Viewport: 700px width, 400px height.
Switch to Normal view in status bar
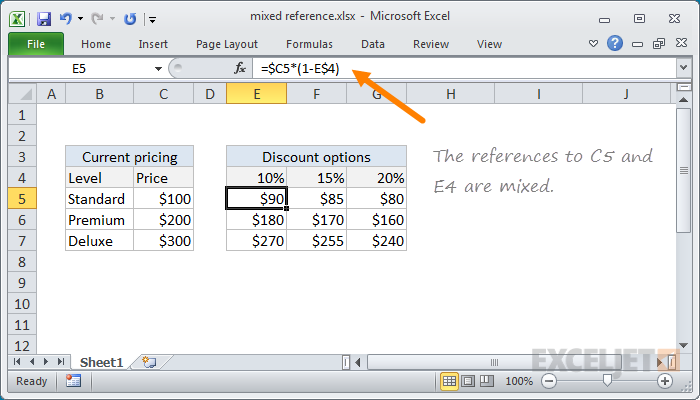point(449,381)
